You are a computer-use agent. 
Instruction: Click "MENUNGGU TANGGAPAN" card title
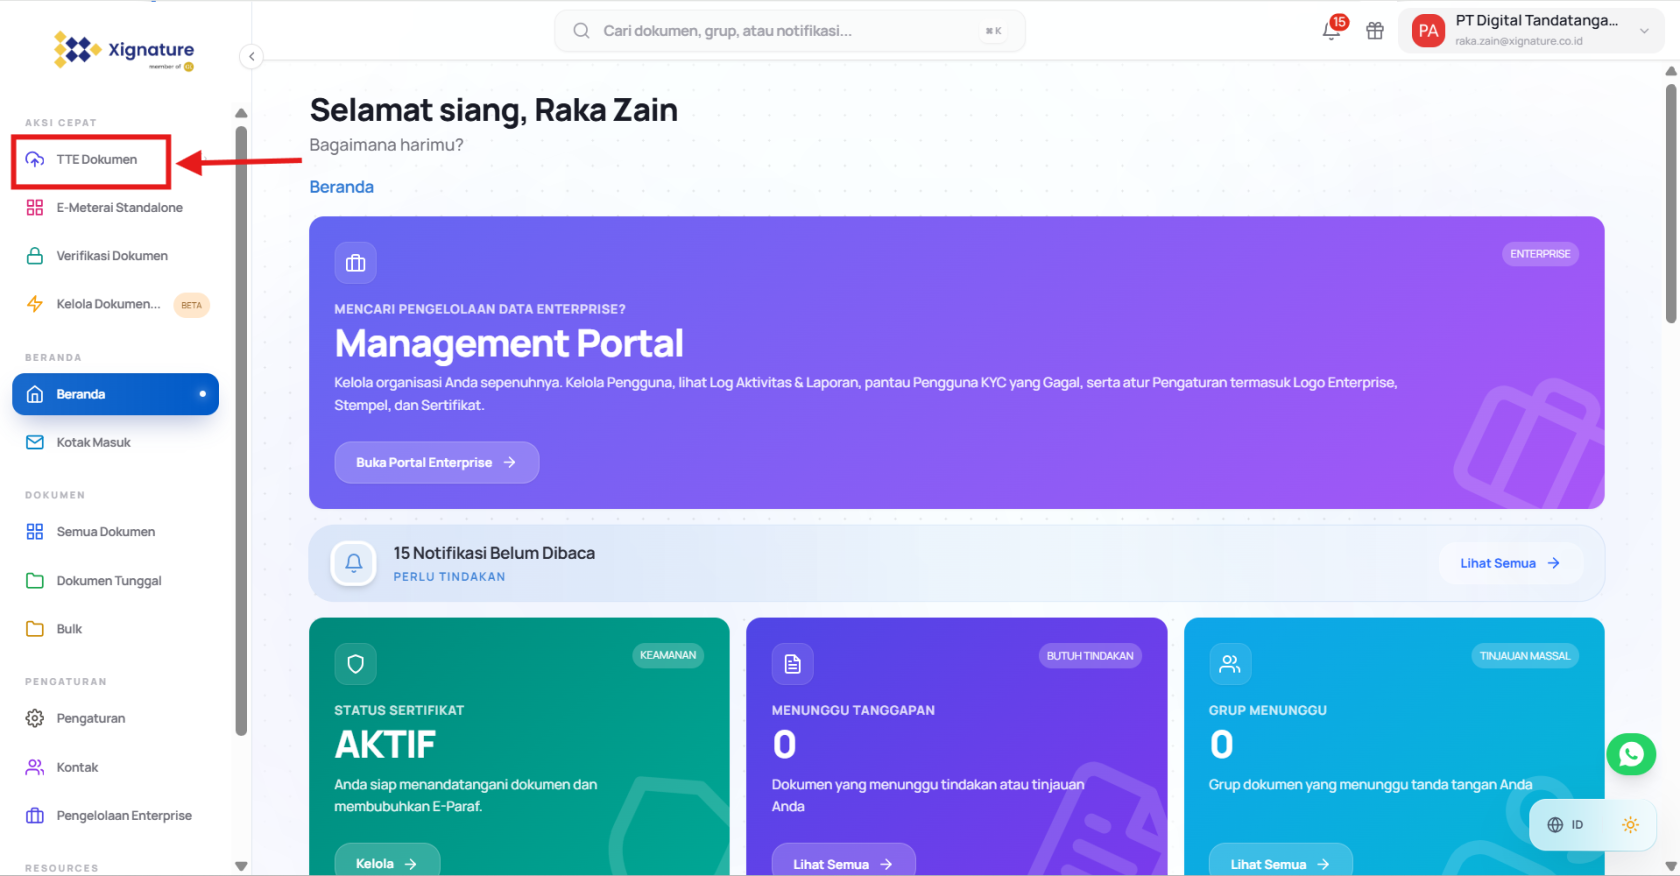pyautogui.click(x=853, y=710)
